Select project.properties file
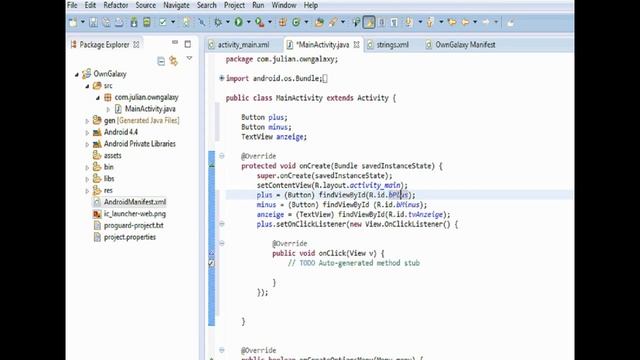This screenshot has height=360, width=640. click(x=130, y=237)
